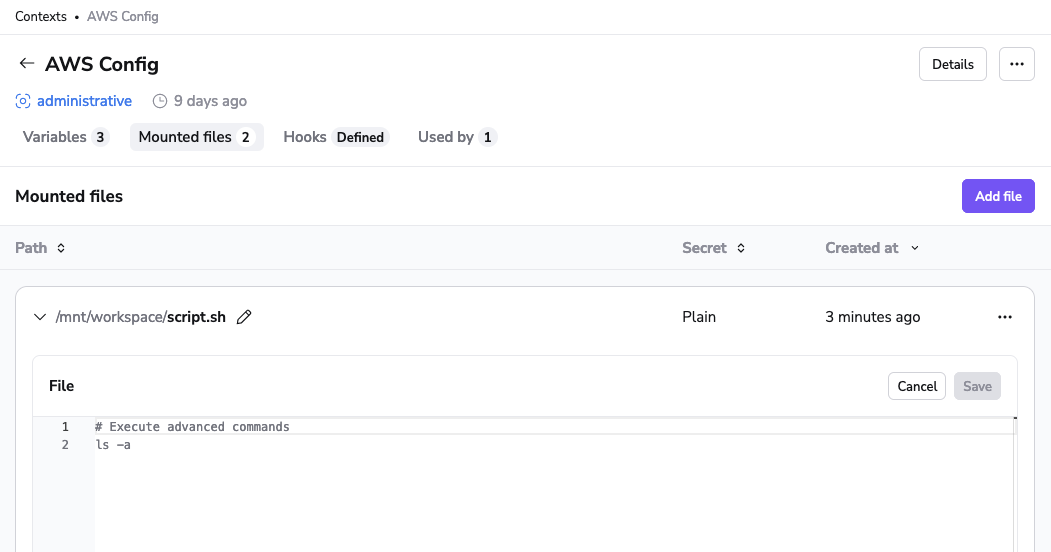
Task: Click the clock icon beside 9 days ago
Action: click(x=160, y=101)
